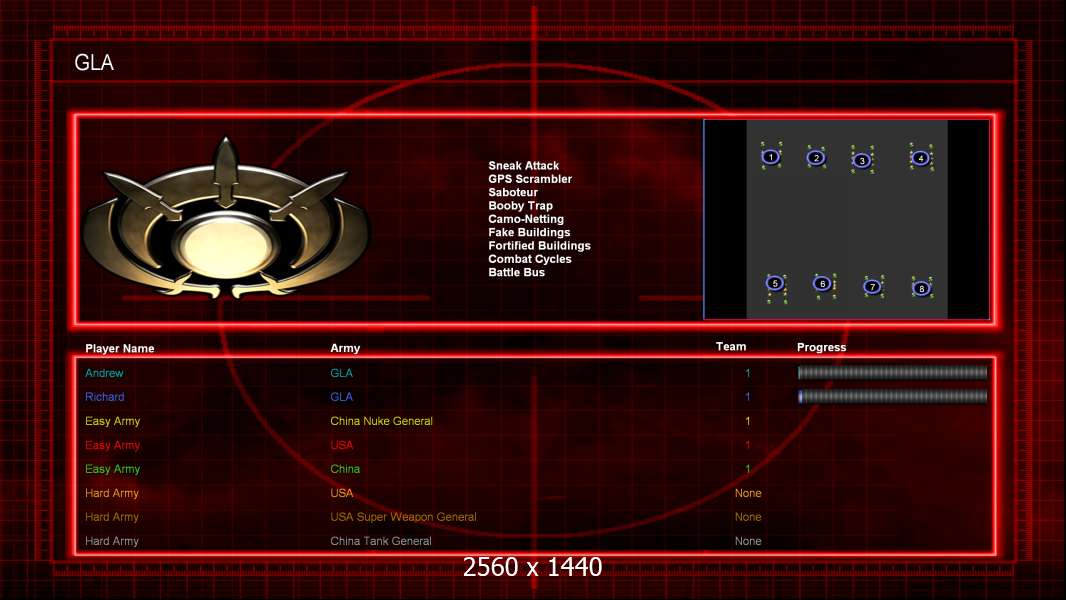
Task: Click team None for USA Super Weapon General
Action: [748, 516]
